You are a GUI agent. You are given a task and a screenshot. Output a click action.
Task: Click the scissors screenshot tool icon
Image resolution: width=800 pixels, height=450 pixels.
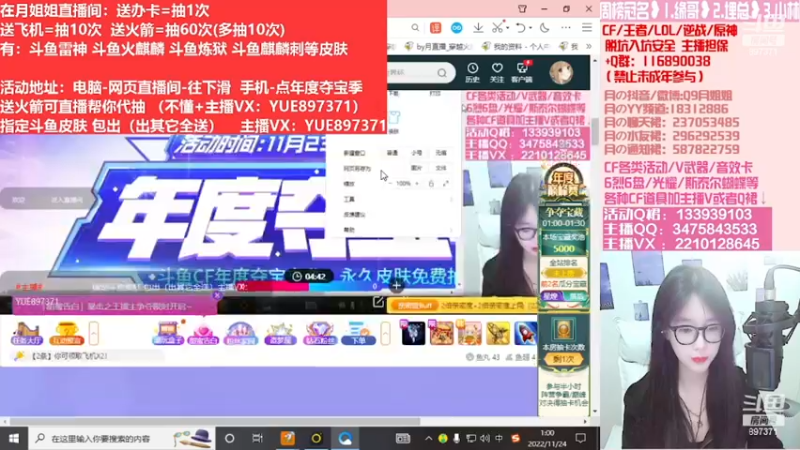point(497,28)
